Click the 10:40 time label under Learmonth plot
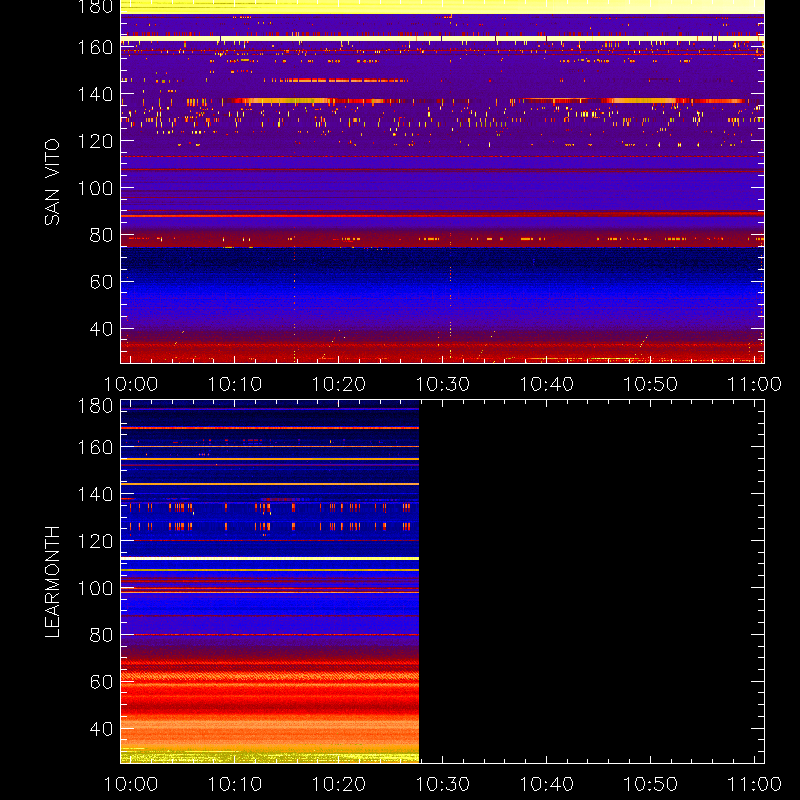Viewport: 800px width, 800px height. click(x=547, y=784)
